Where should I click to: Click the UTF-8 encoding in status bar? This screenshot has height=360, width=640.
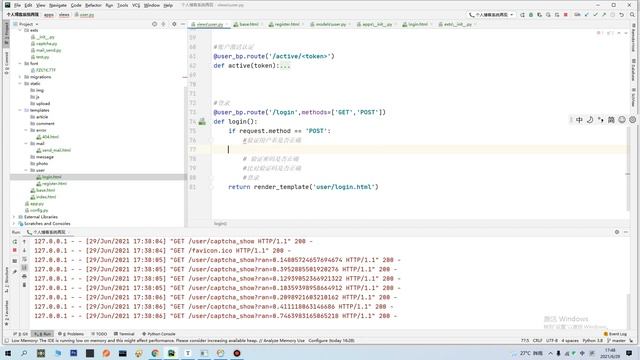pos(552,340)
